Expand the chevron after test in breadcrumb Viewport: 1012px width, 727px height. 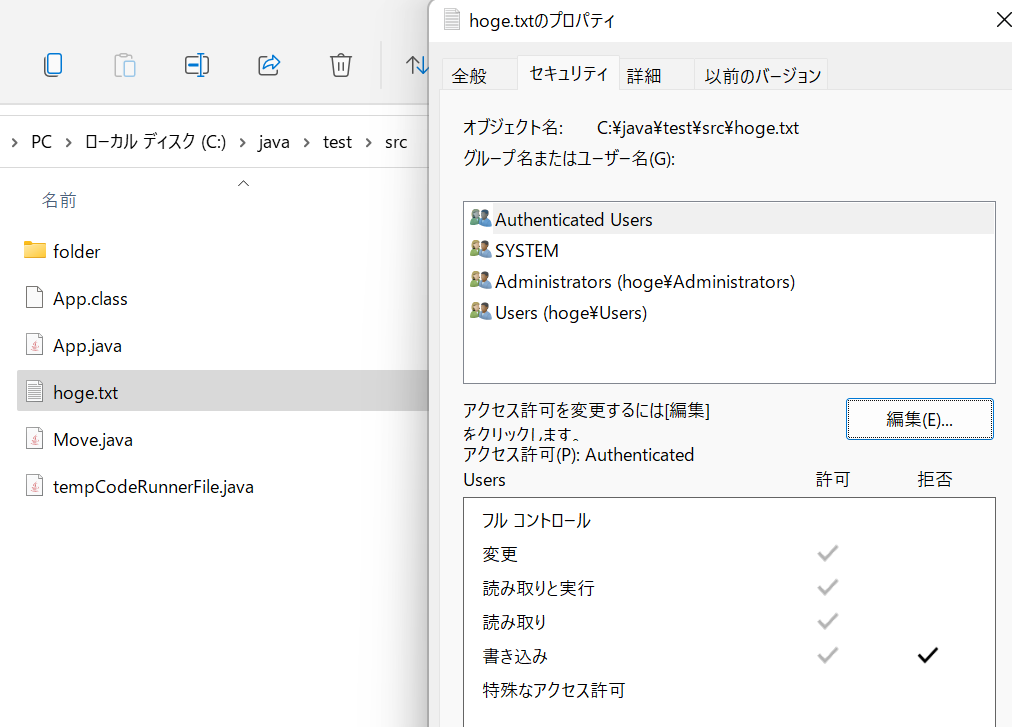(x=369, y=142)
